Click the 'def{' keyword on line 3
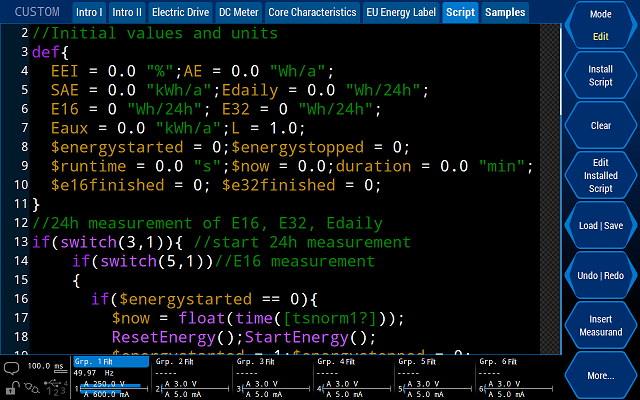The width and height of the screenshot is (640, 400). point(51,52)
